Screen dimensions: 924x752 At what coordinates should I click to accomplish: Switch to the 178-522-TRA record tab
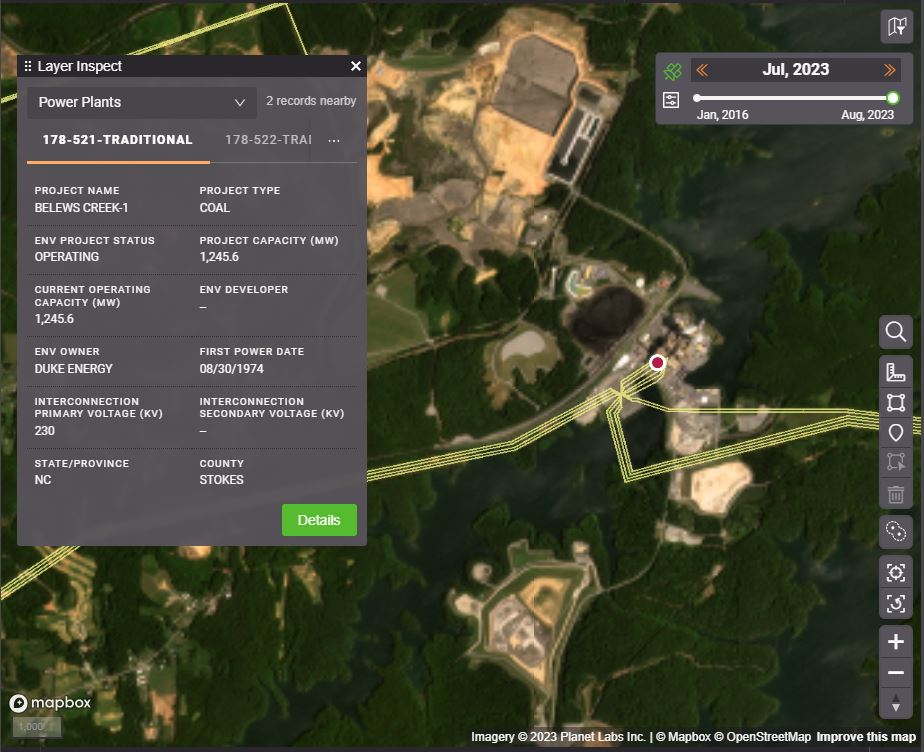click(x=268, y=140)
